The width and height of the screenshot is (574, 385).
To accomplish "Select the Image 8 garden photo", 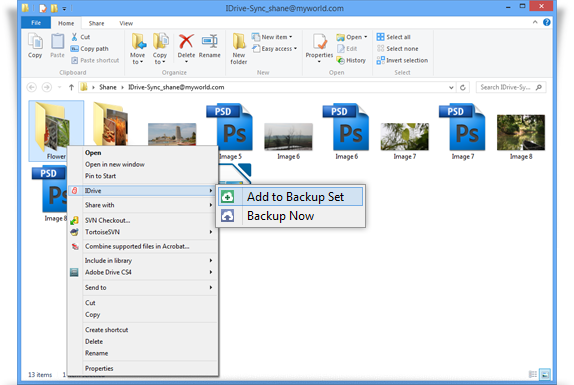I will point(521,137).
